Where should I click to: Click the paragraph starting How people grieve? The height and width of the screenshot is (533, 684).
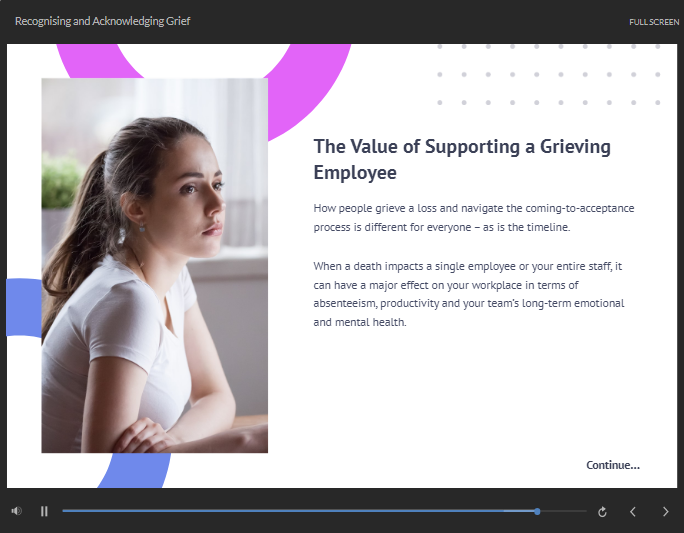click(x=474, y=218)
